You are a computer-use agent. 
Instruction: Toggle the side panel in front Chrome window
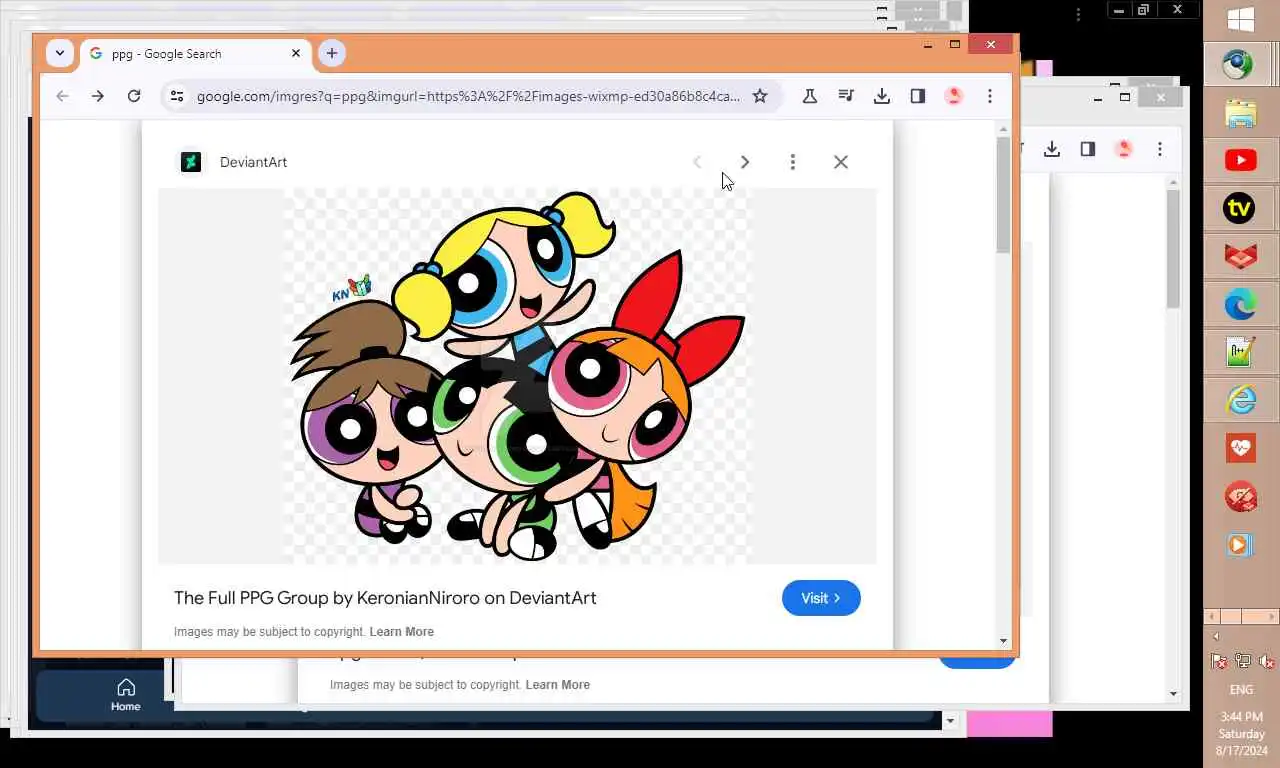pos(917,96)
